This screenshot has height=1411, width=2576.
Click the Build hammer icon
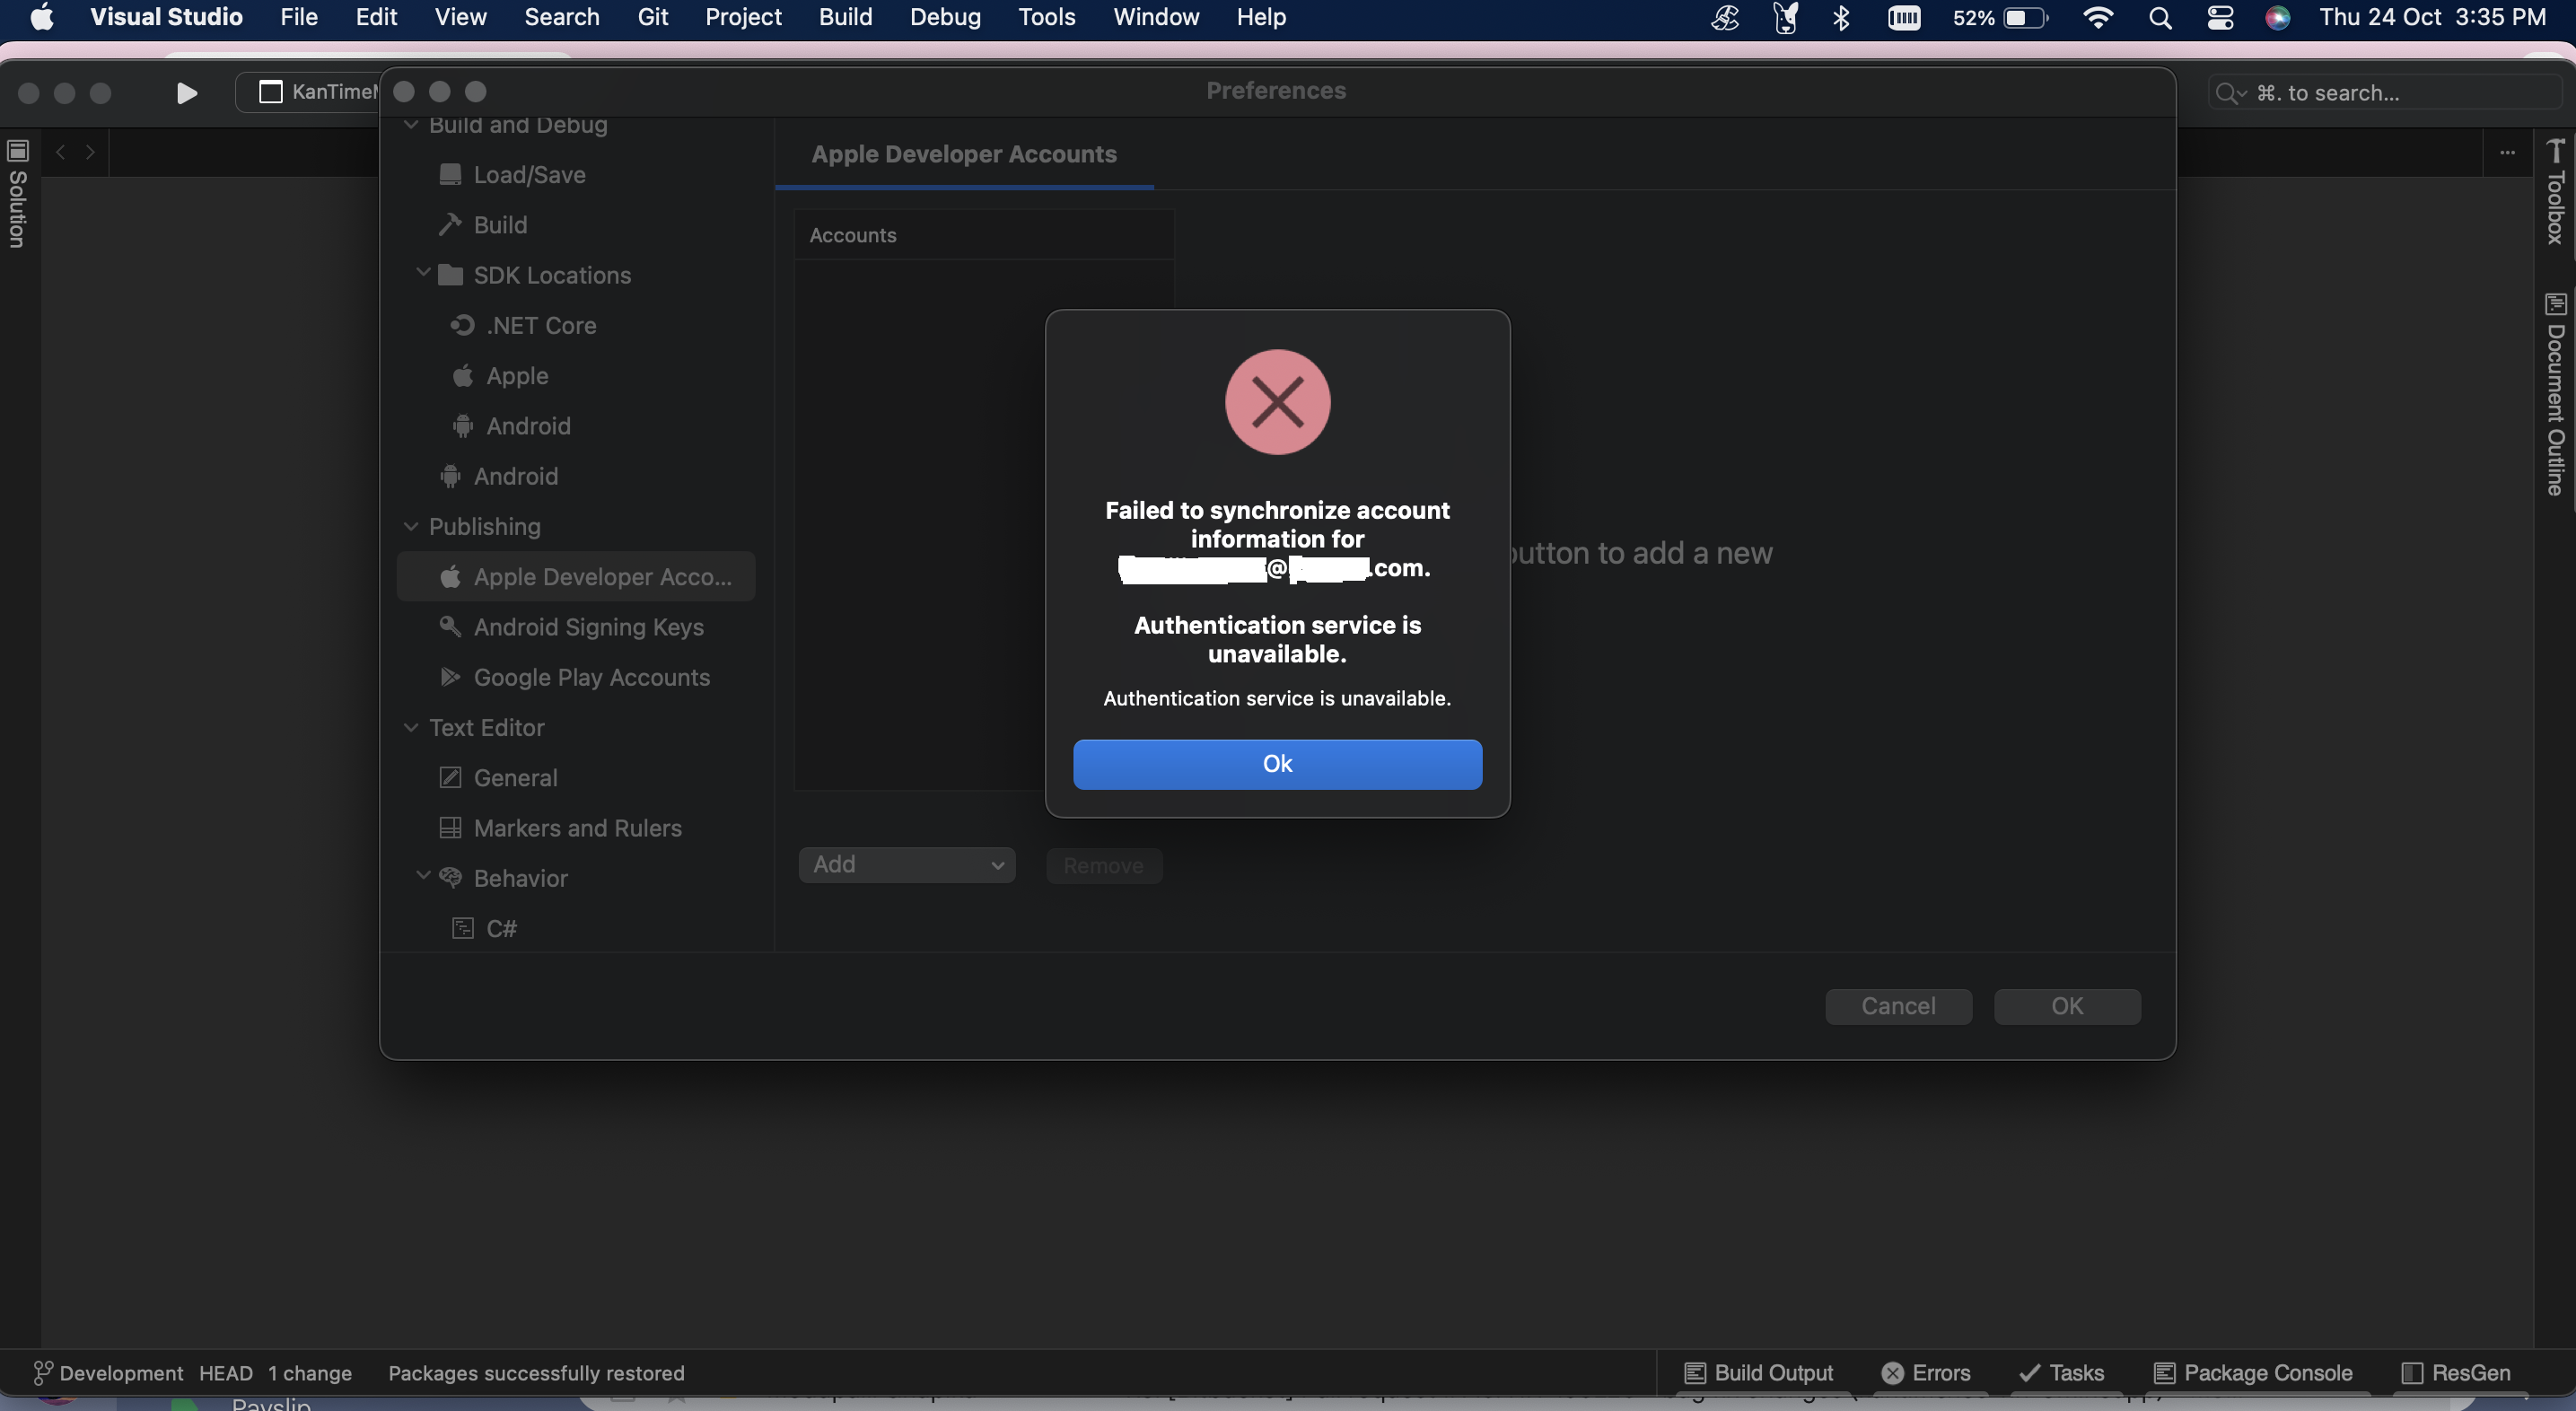(x=450, y=225)
